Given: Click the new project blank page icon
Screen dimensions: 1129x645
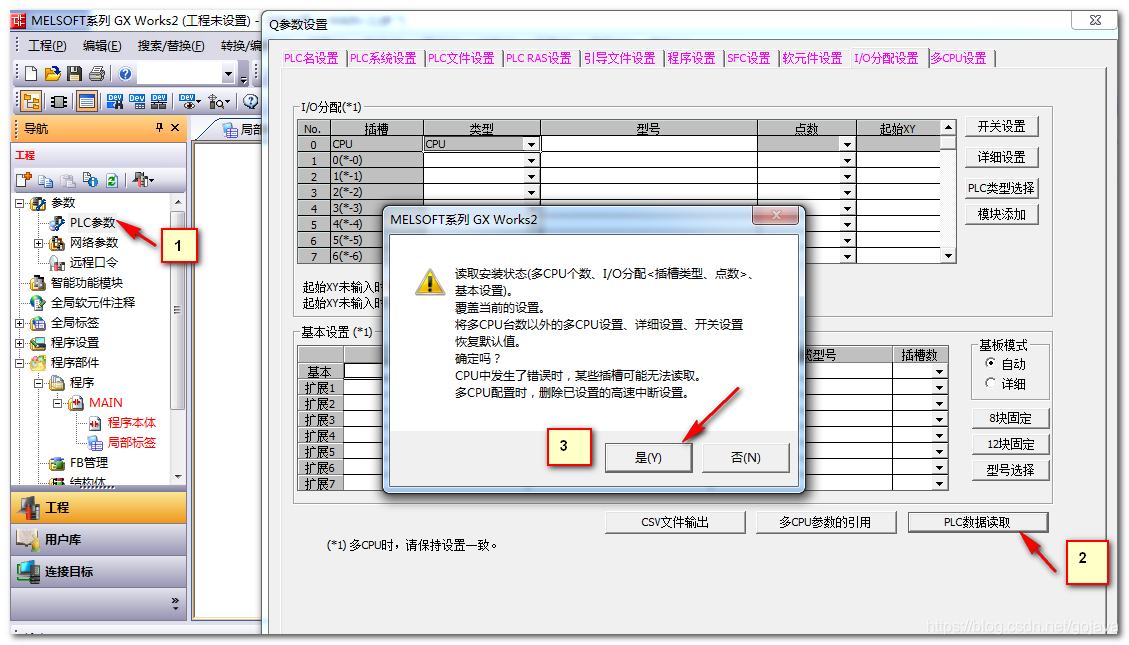Looking at the screenshot, I should [31, 73].
